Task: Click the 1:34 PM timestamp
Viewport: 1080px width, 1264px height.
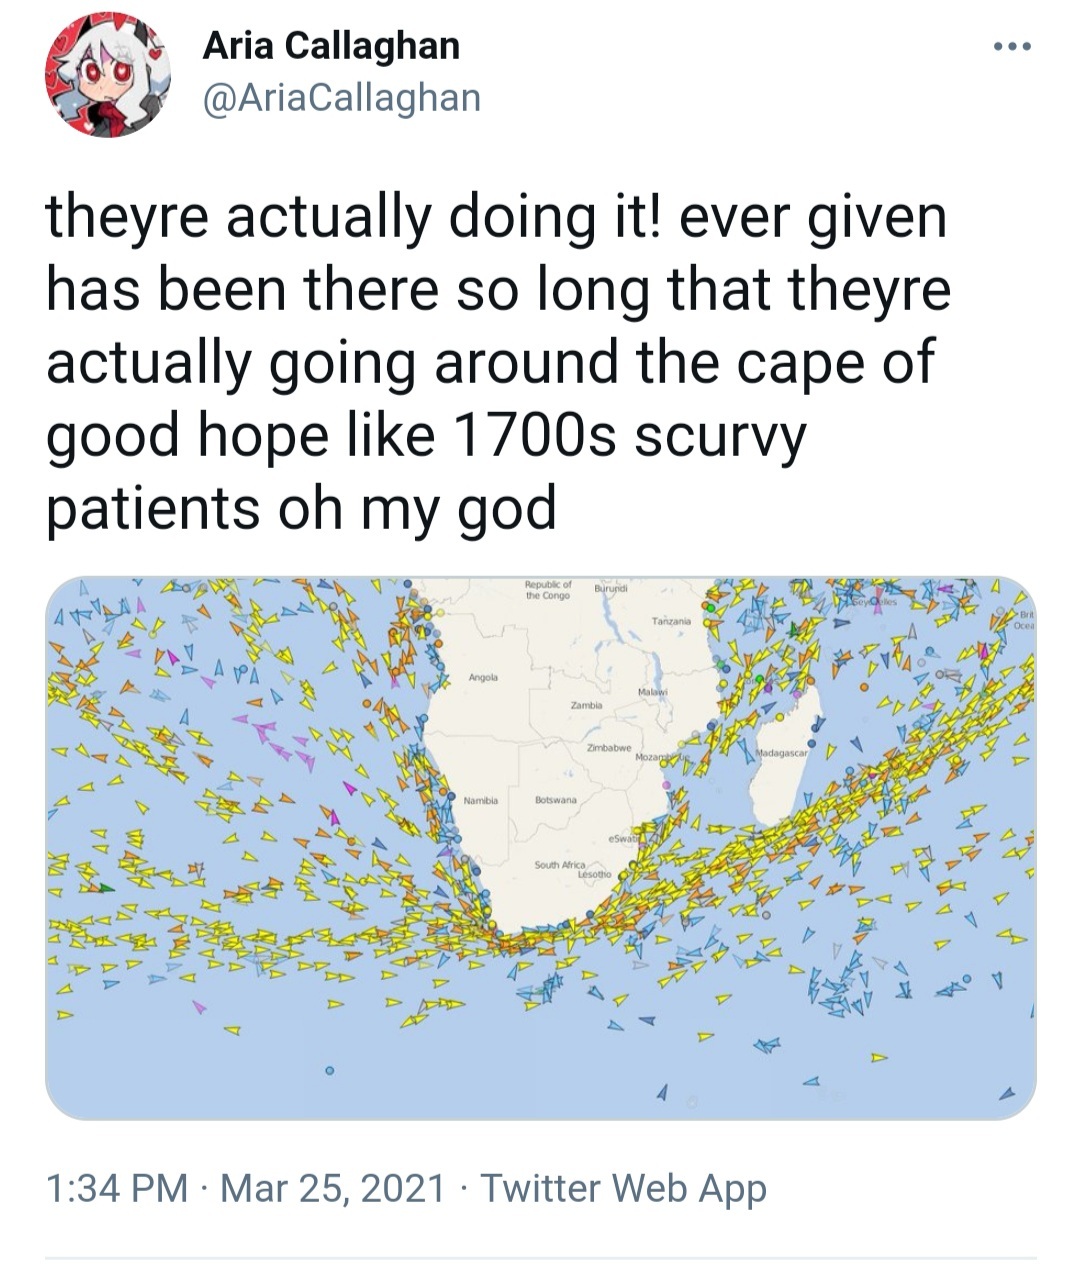Action: [x=117, y=1188]
